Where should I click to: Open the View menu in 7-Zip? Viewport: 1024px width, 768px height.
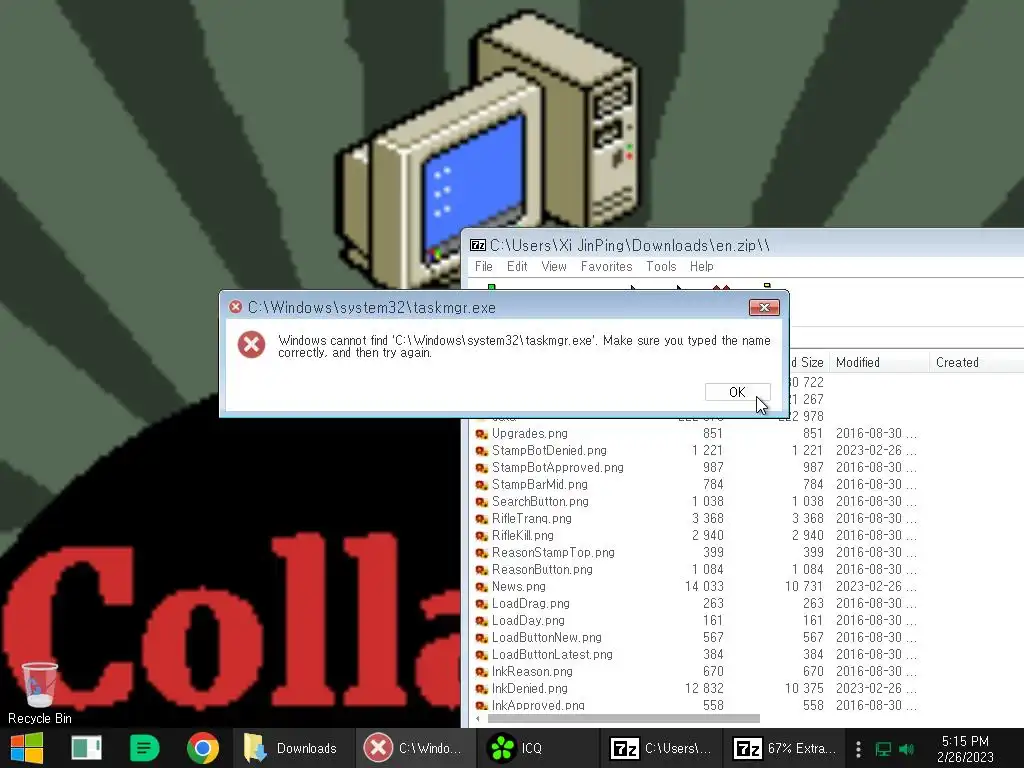tap(554, 266)
